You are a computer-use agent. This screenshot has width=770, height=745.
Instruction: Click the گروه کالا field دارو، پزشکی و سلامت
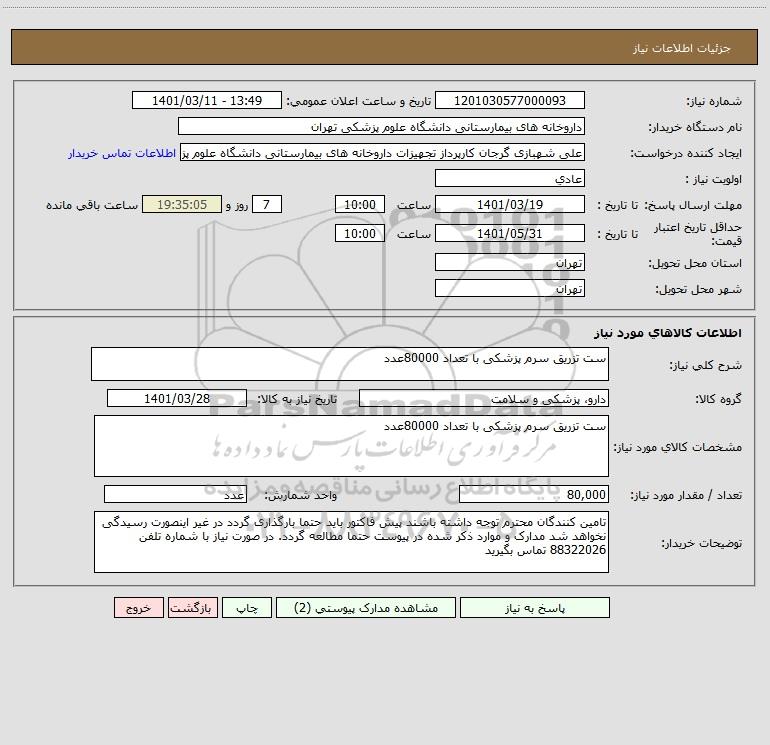point(484,398)
